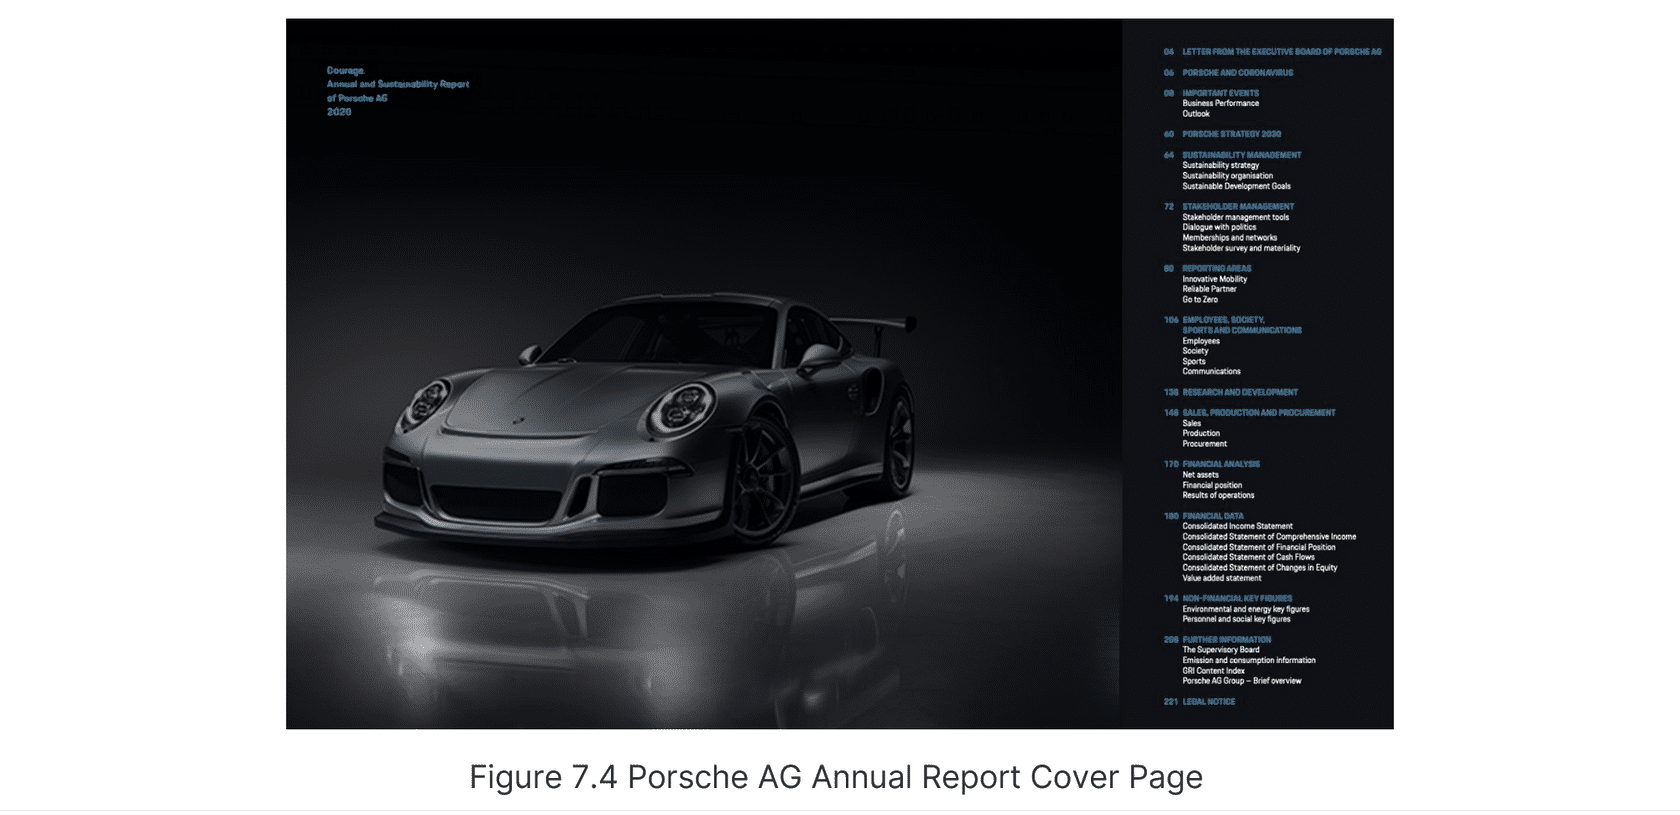Click the 'Sports and Communications' heading line
Image resolution: width=1680 pixels, height=815 pixels.
coord(1242,330)
